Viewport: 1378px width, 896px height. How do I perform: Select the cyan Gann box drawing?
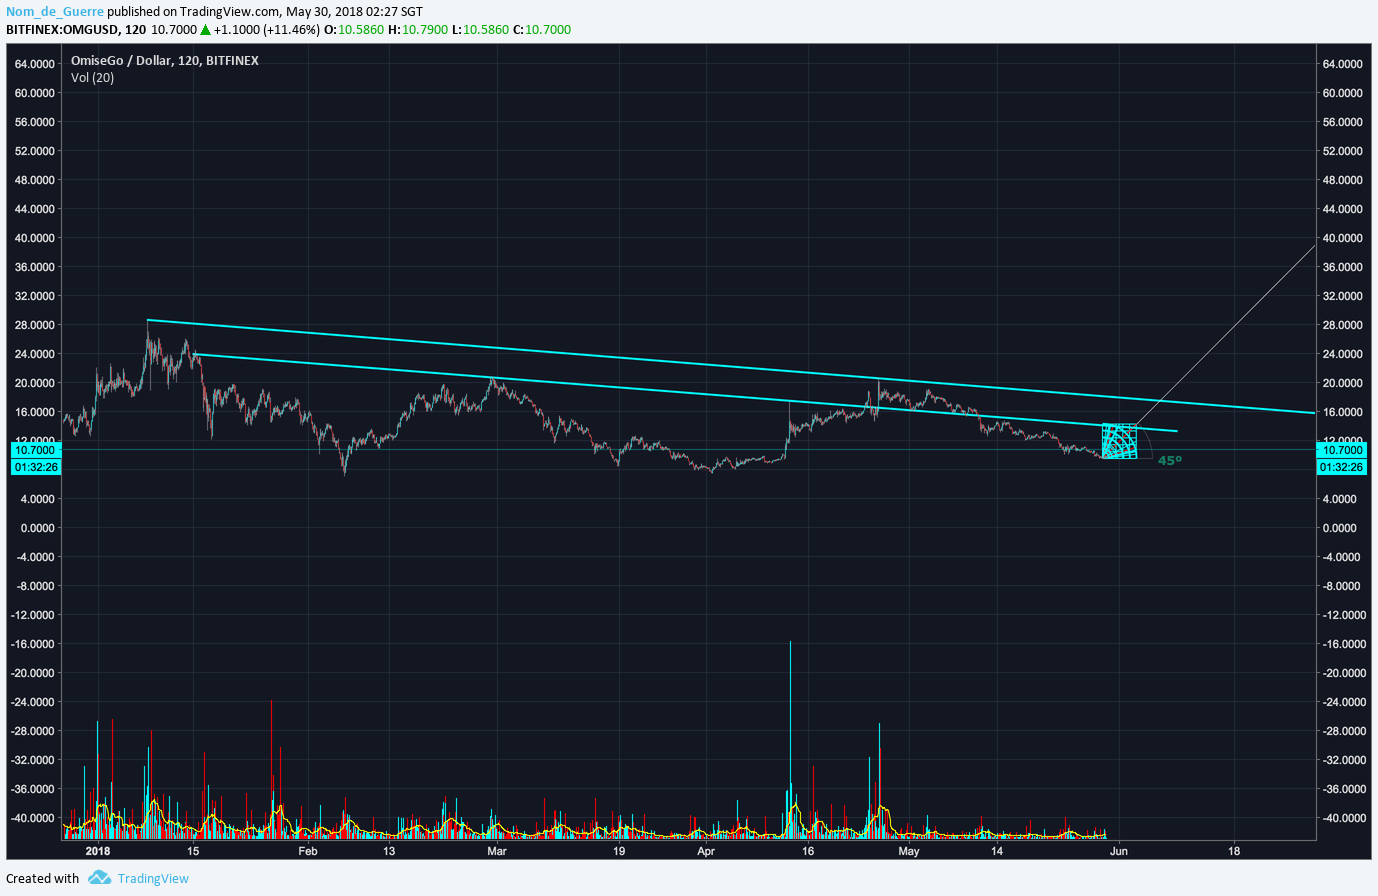click(1119, 441)
